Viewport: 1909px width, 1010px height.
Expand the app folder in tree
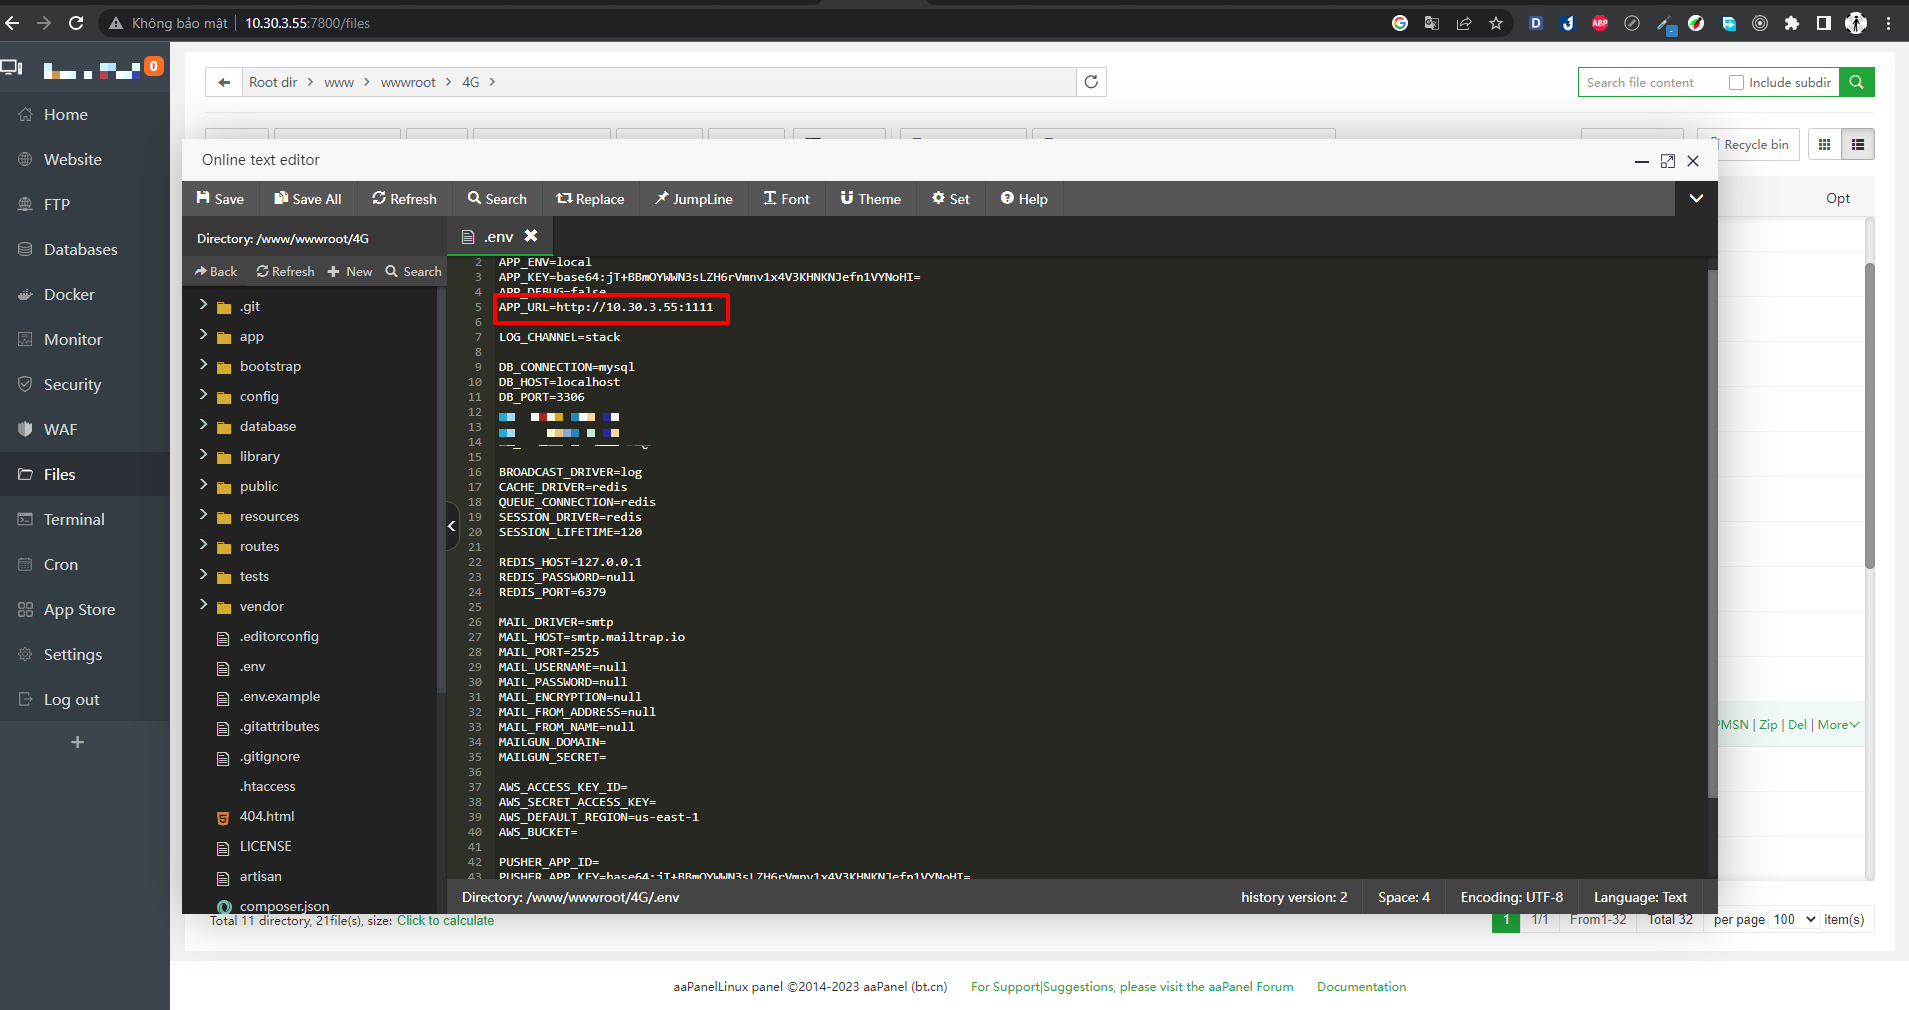[204, 335]
